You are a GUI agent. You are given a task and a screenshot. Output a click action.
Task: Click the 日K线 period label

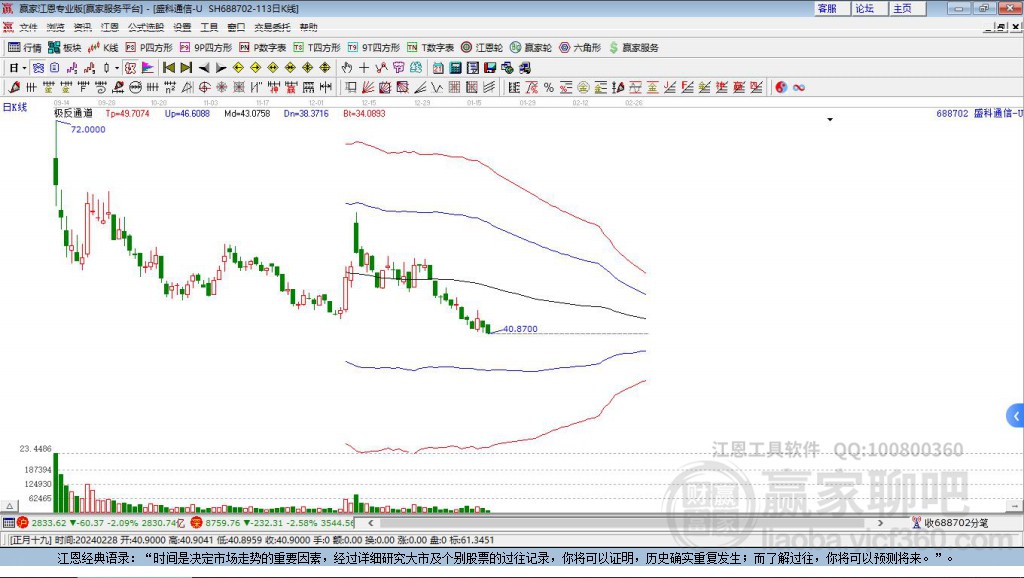pos(15,107)
